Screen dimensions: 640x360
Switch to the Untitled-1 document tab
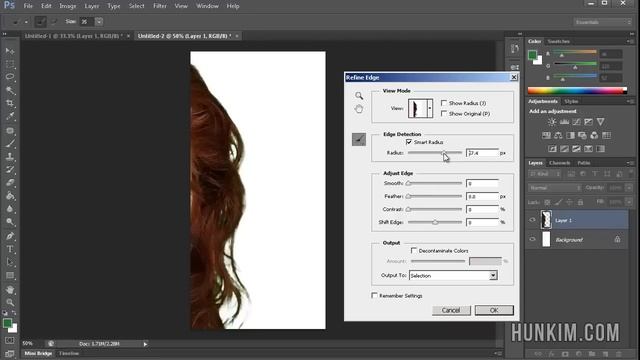(x=73, y=36)
